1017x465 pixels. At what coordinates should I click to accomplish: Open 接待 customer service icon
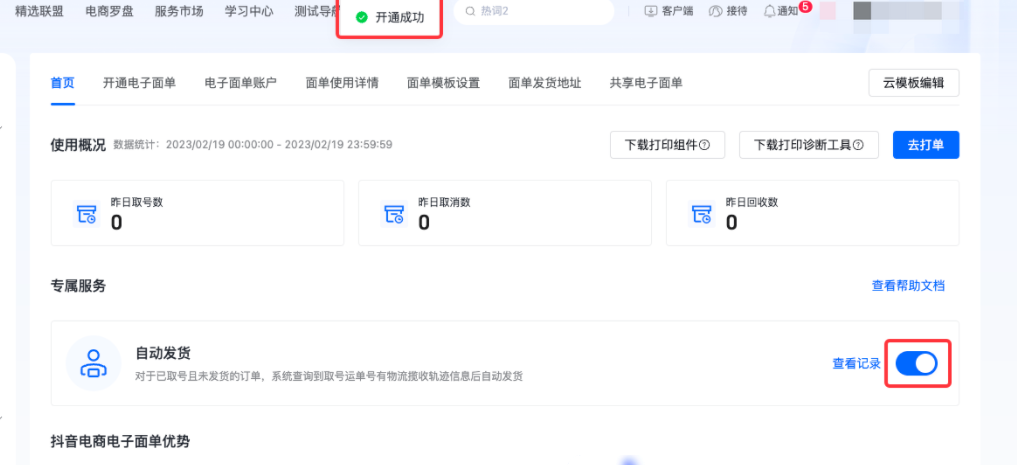pos(715,12)
